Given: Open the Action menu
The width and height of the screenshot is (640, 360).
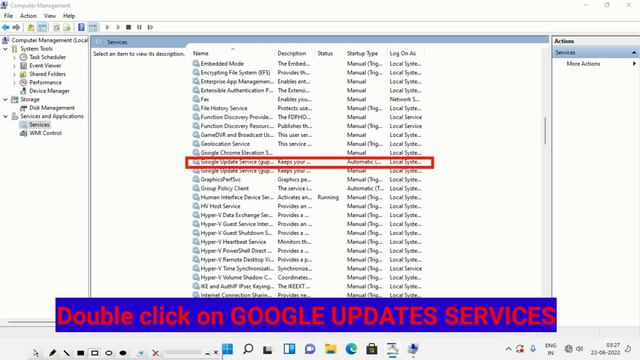Looking at the screenshot, I should (28, 16).
